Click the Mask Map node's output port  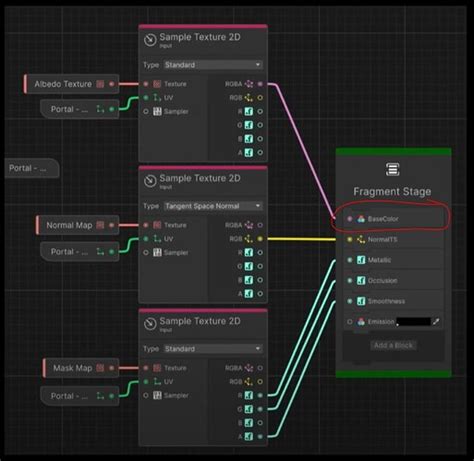point(112,368)
